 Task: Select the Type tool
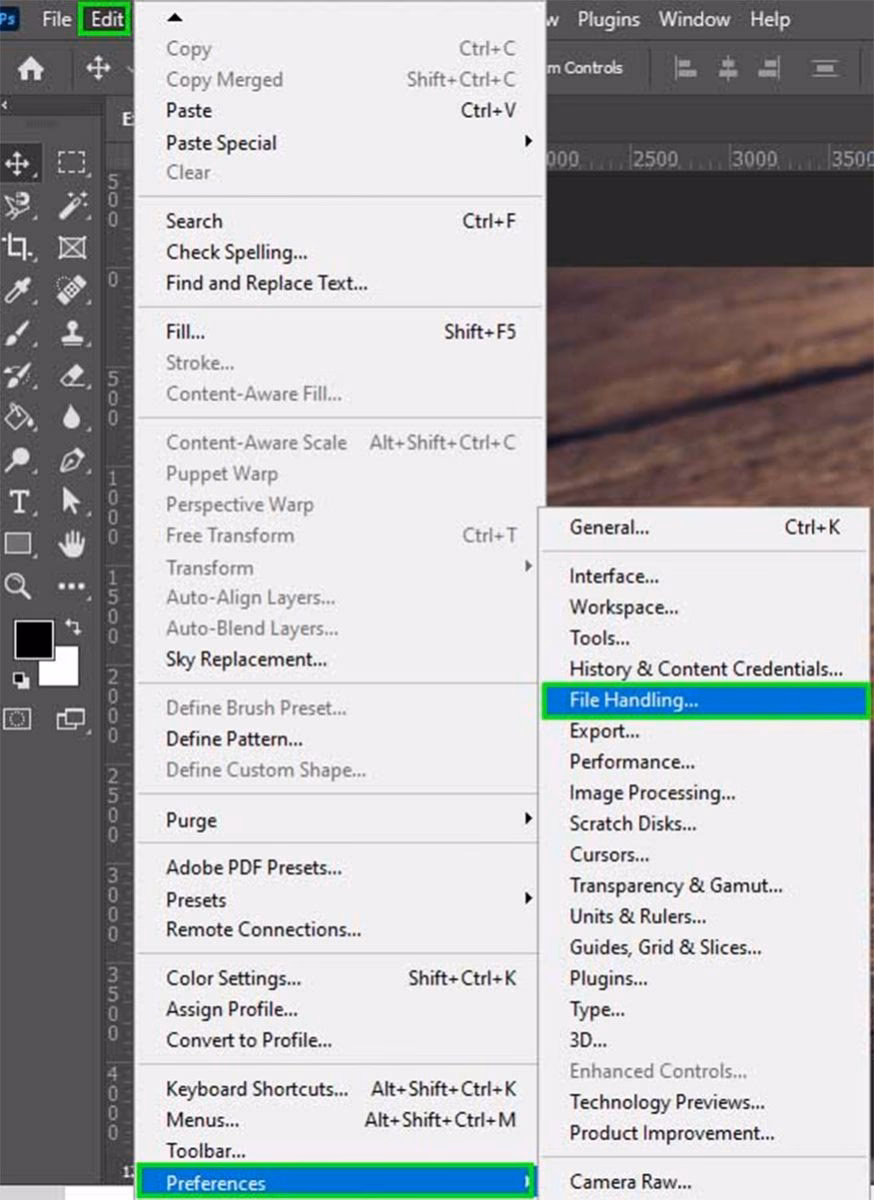pyautogui.click(x=18, y=503)
